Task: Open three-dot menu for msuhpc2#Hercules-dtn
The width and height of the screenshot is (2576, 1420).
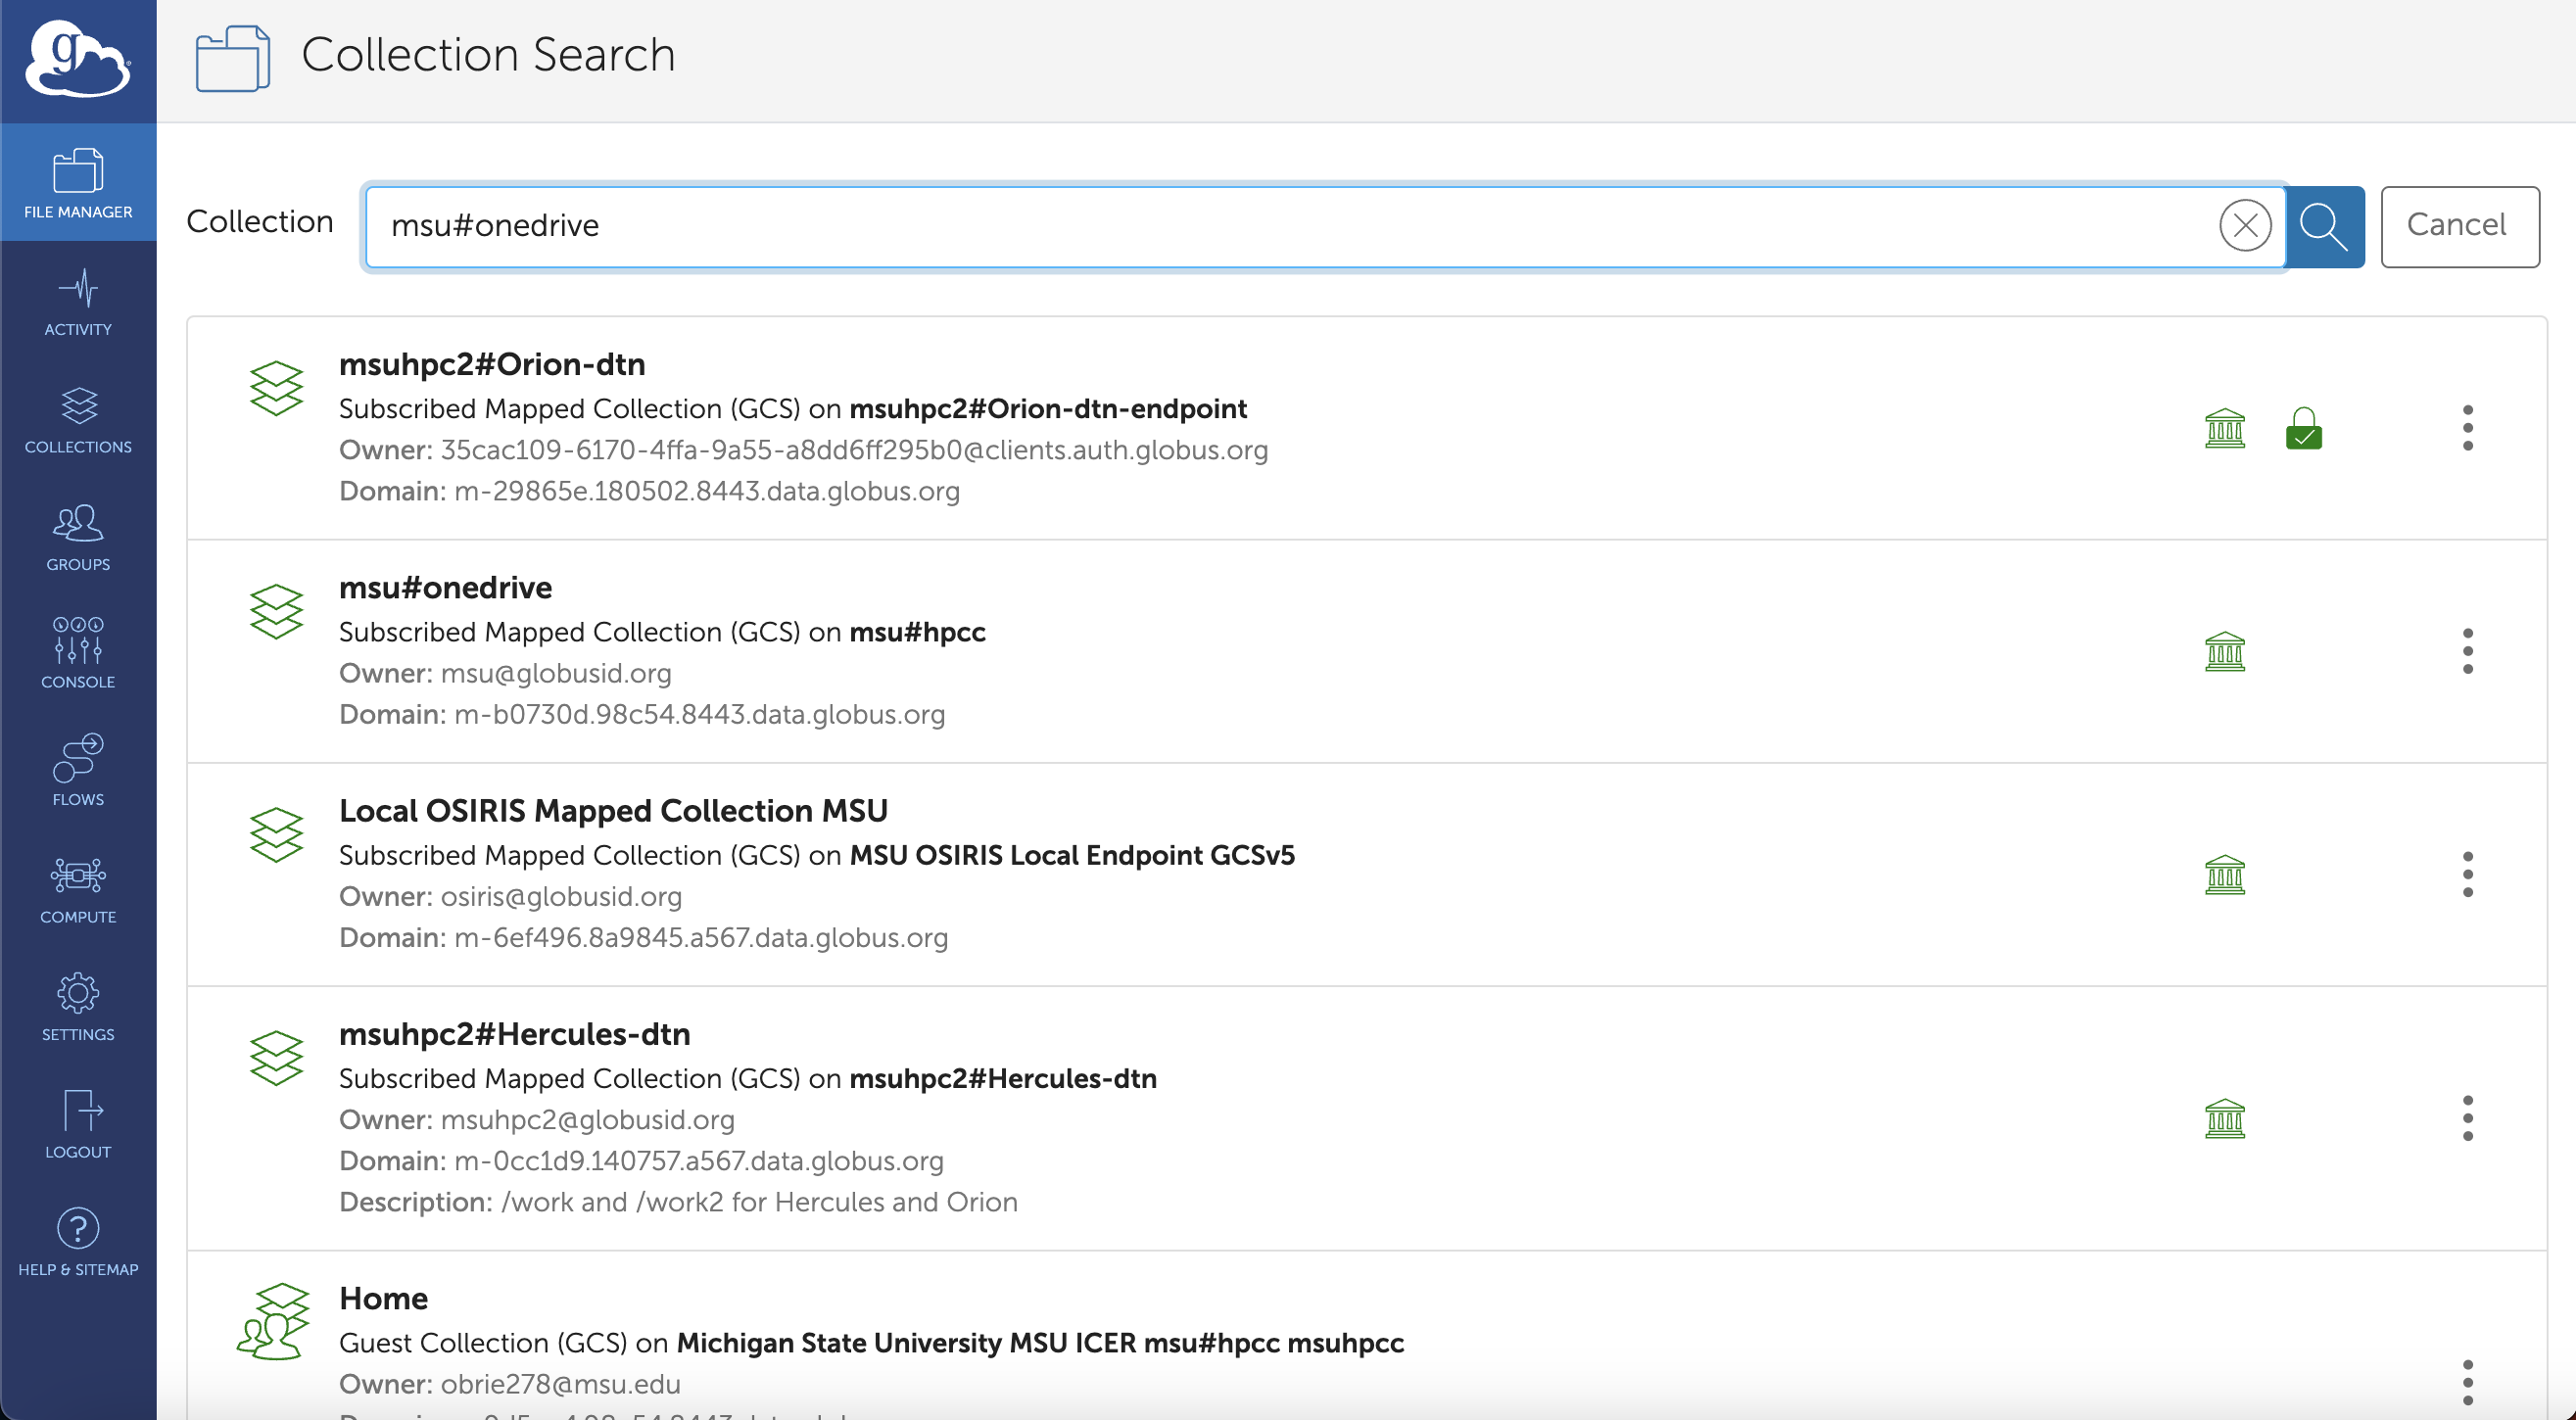Action: point(2467,1118)
